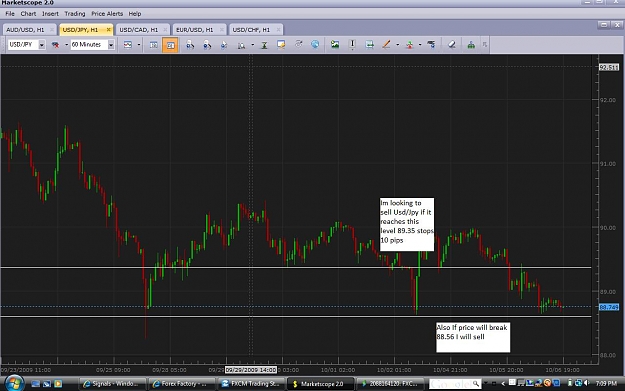Click the 92.51 price label on axis

pos(609,67)
